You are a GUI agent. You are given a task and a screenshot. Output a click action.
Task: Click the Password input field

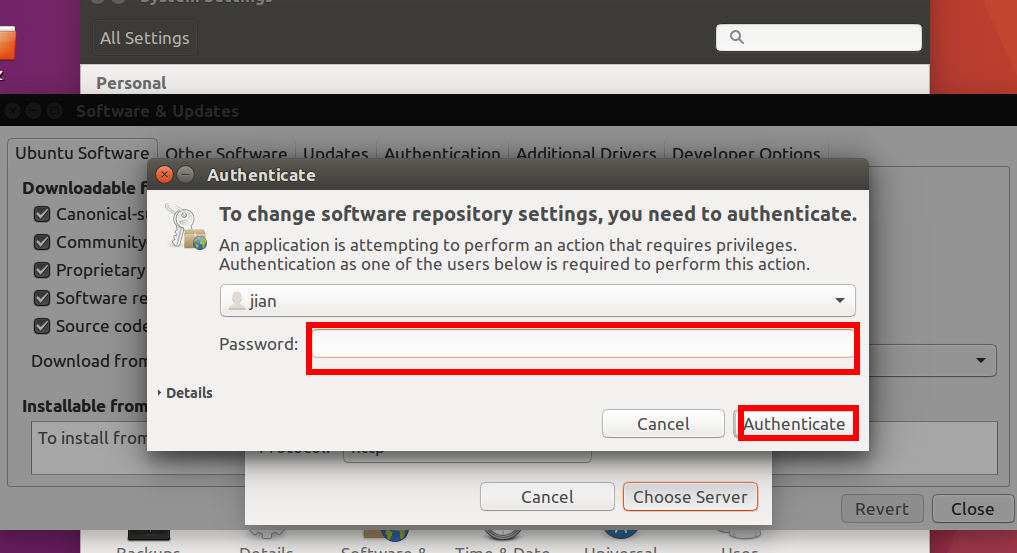[x=583, y=344]
